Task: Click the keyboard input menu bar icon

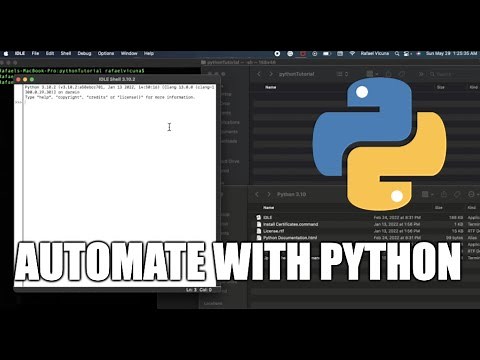Action: pyautogui.click(x=340, y=53)
